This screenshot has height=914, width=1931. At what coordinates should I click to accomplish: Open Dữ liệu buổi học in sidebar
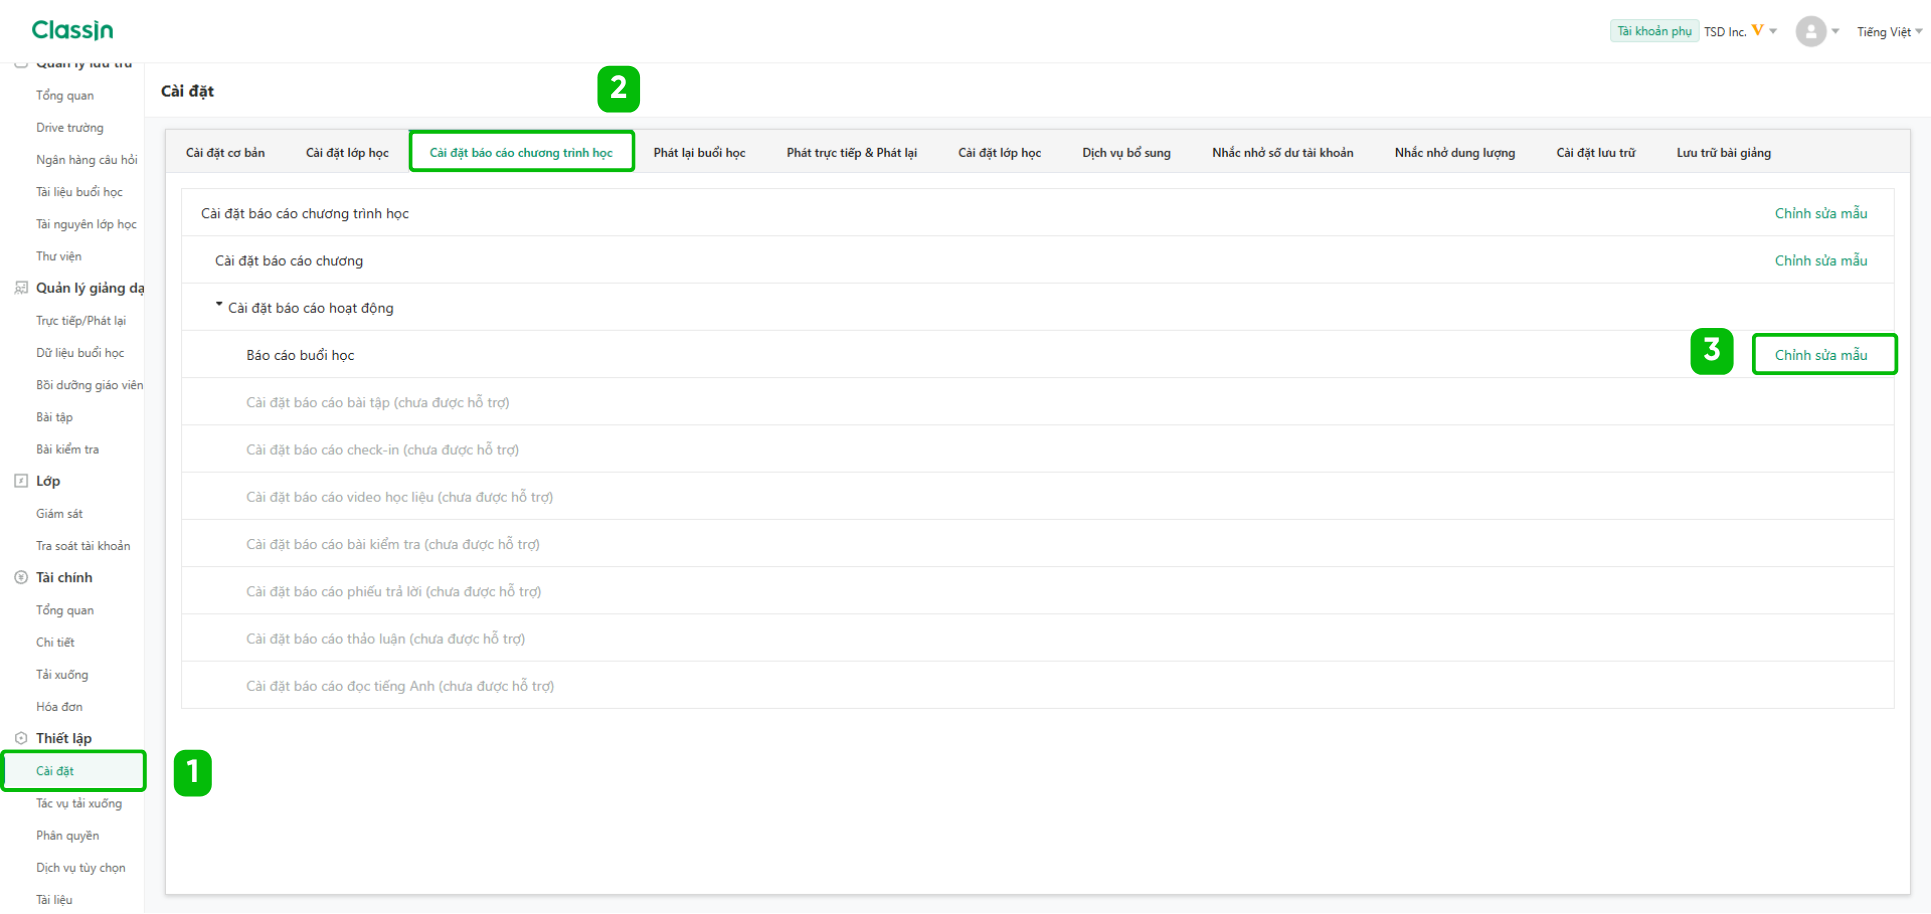click(x=80, y=353)
